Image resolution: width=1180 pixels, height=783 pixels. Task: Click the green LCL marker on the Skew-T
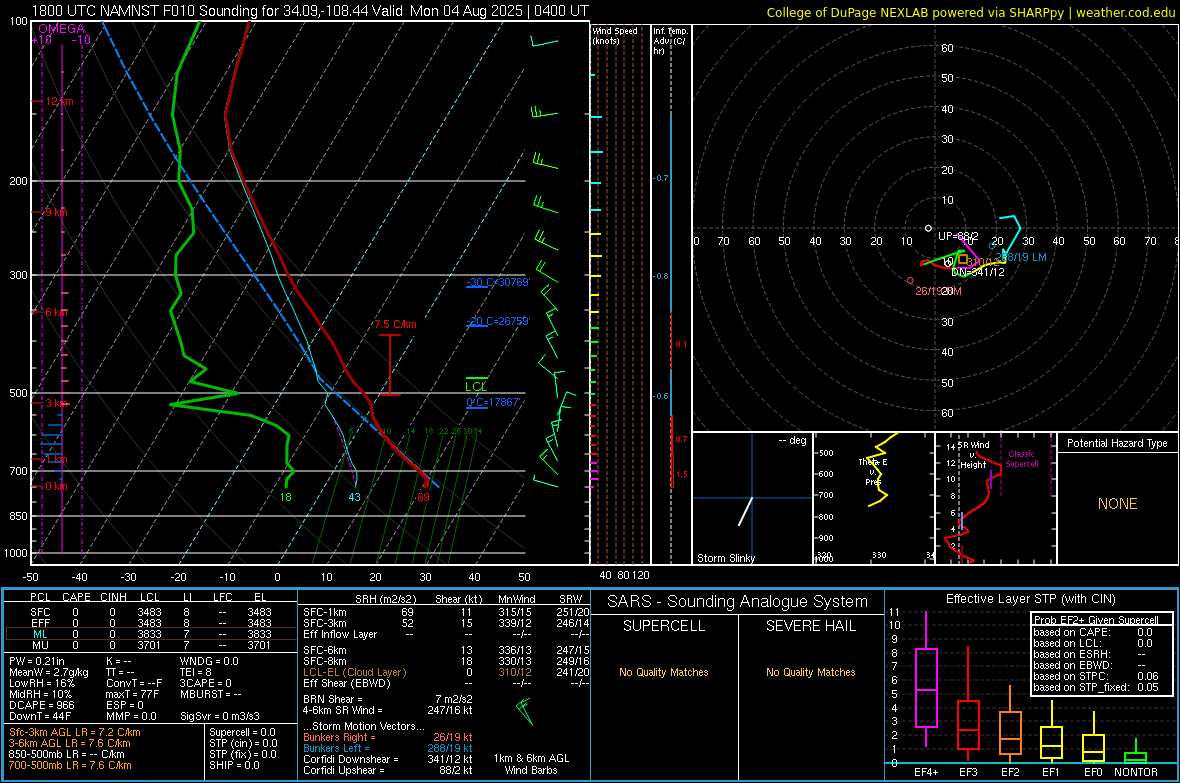click(x=476, y=385)
